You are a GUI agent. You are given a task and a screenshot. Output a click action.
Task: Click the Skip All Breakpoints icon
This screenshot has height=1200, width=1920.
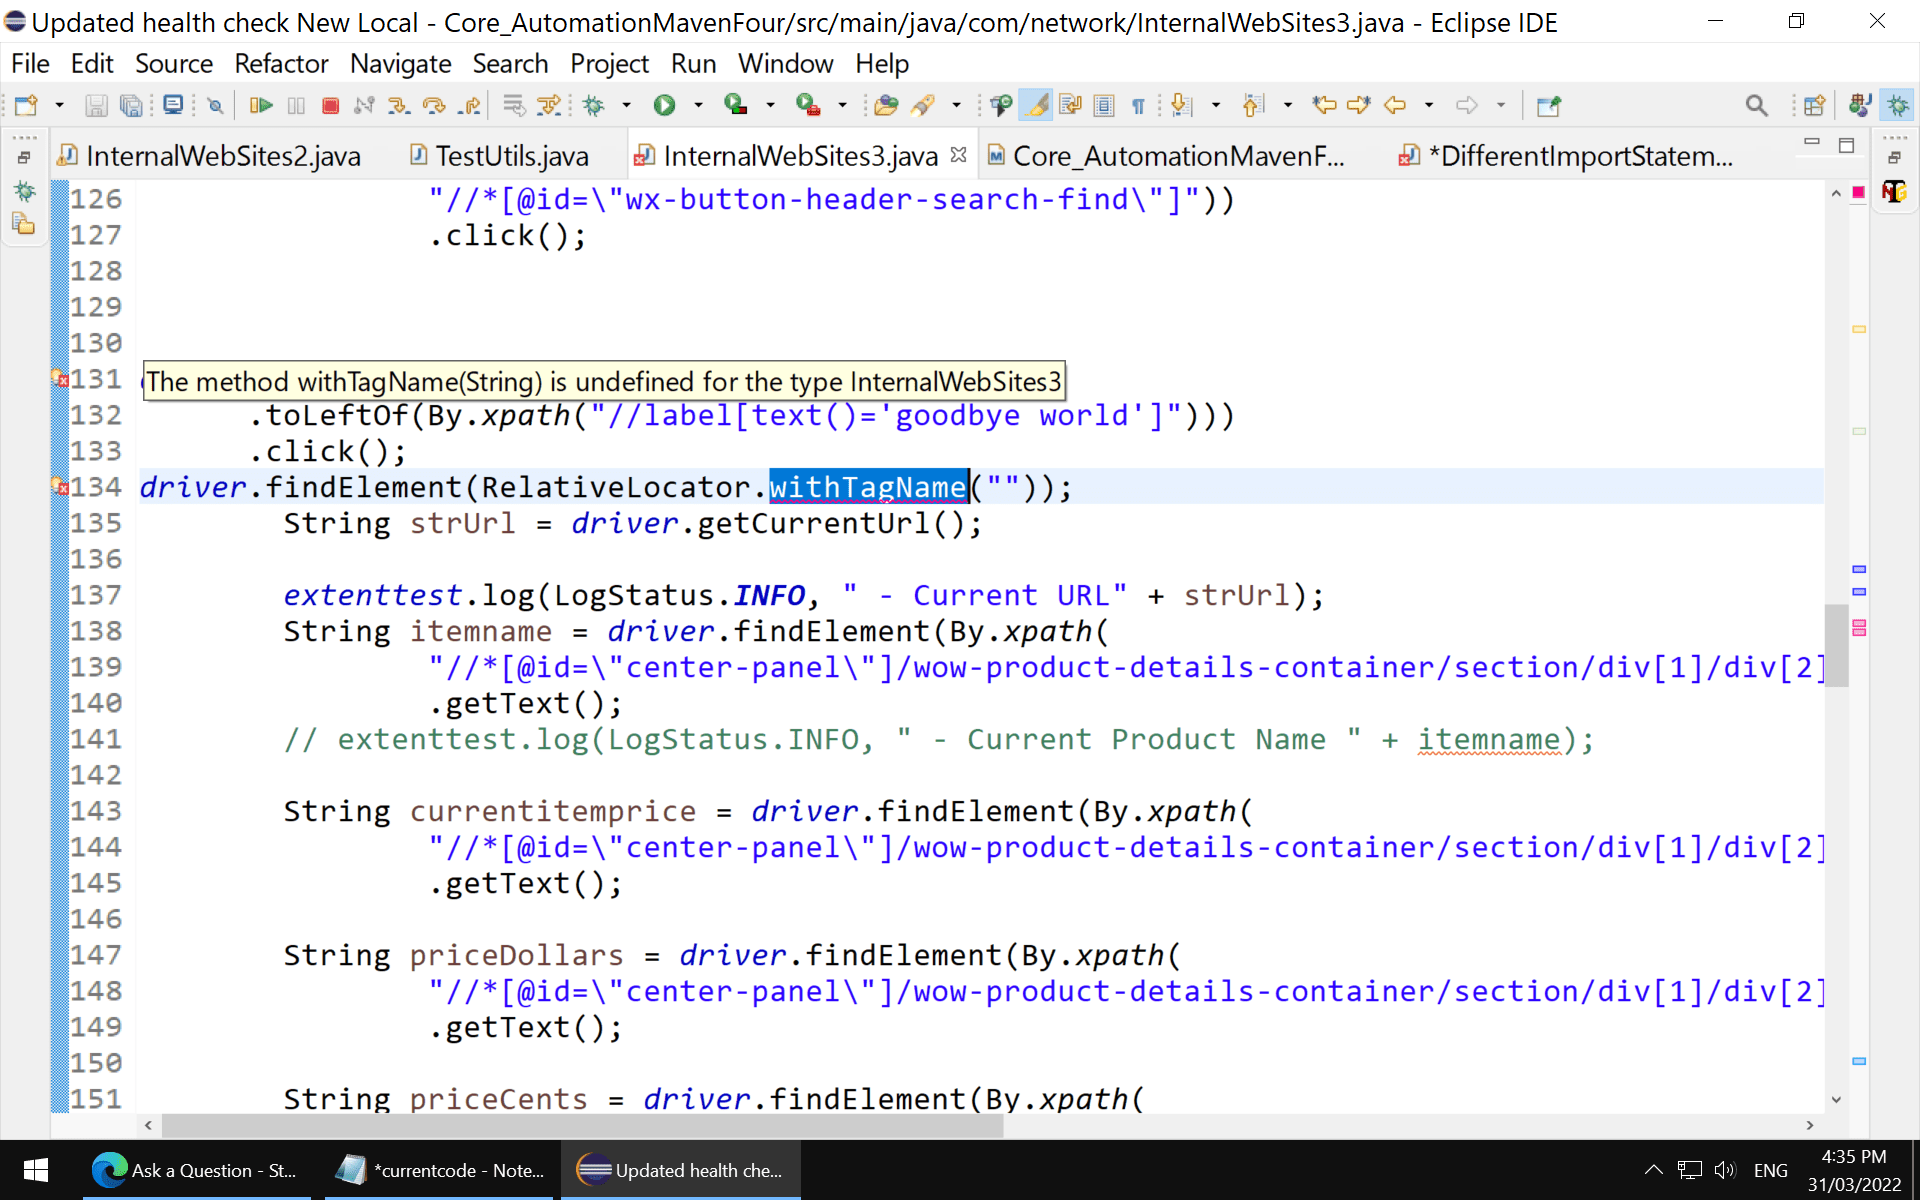[214, 105]
